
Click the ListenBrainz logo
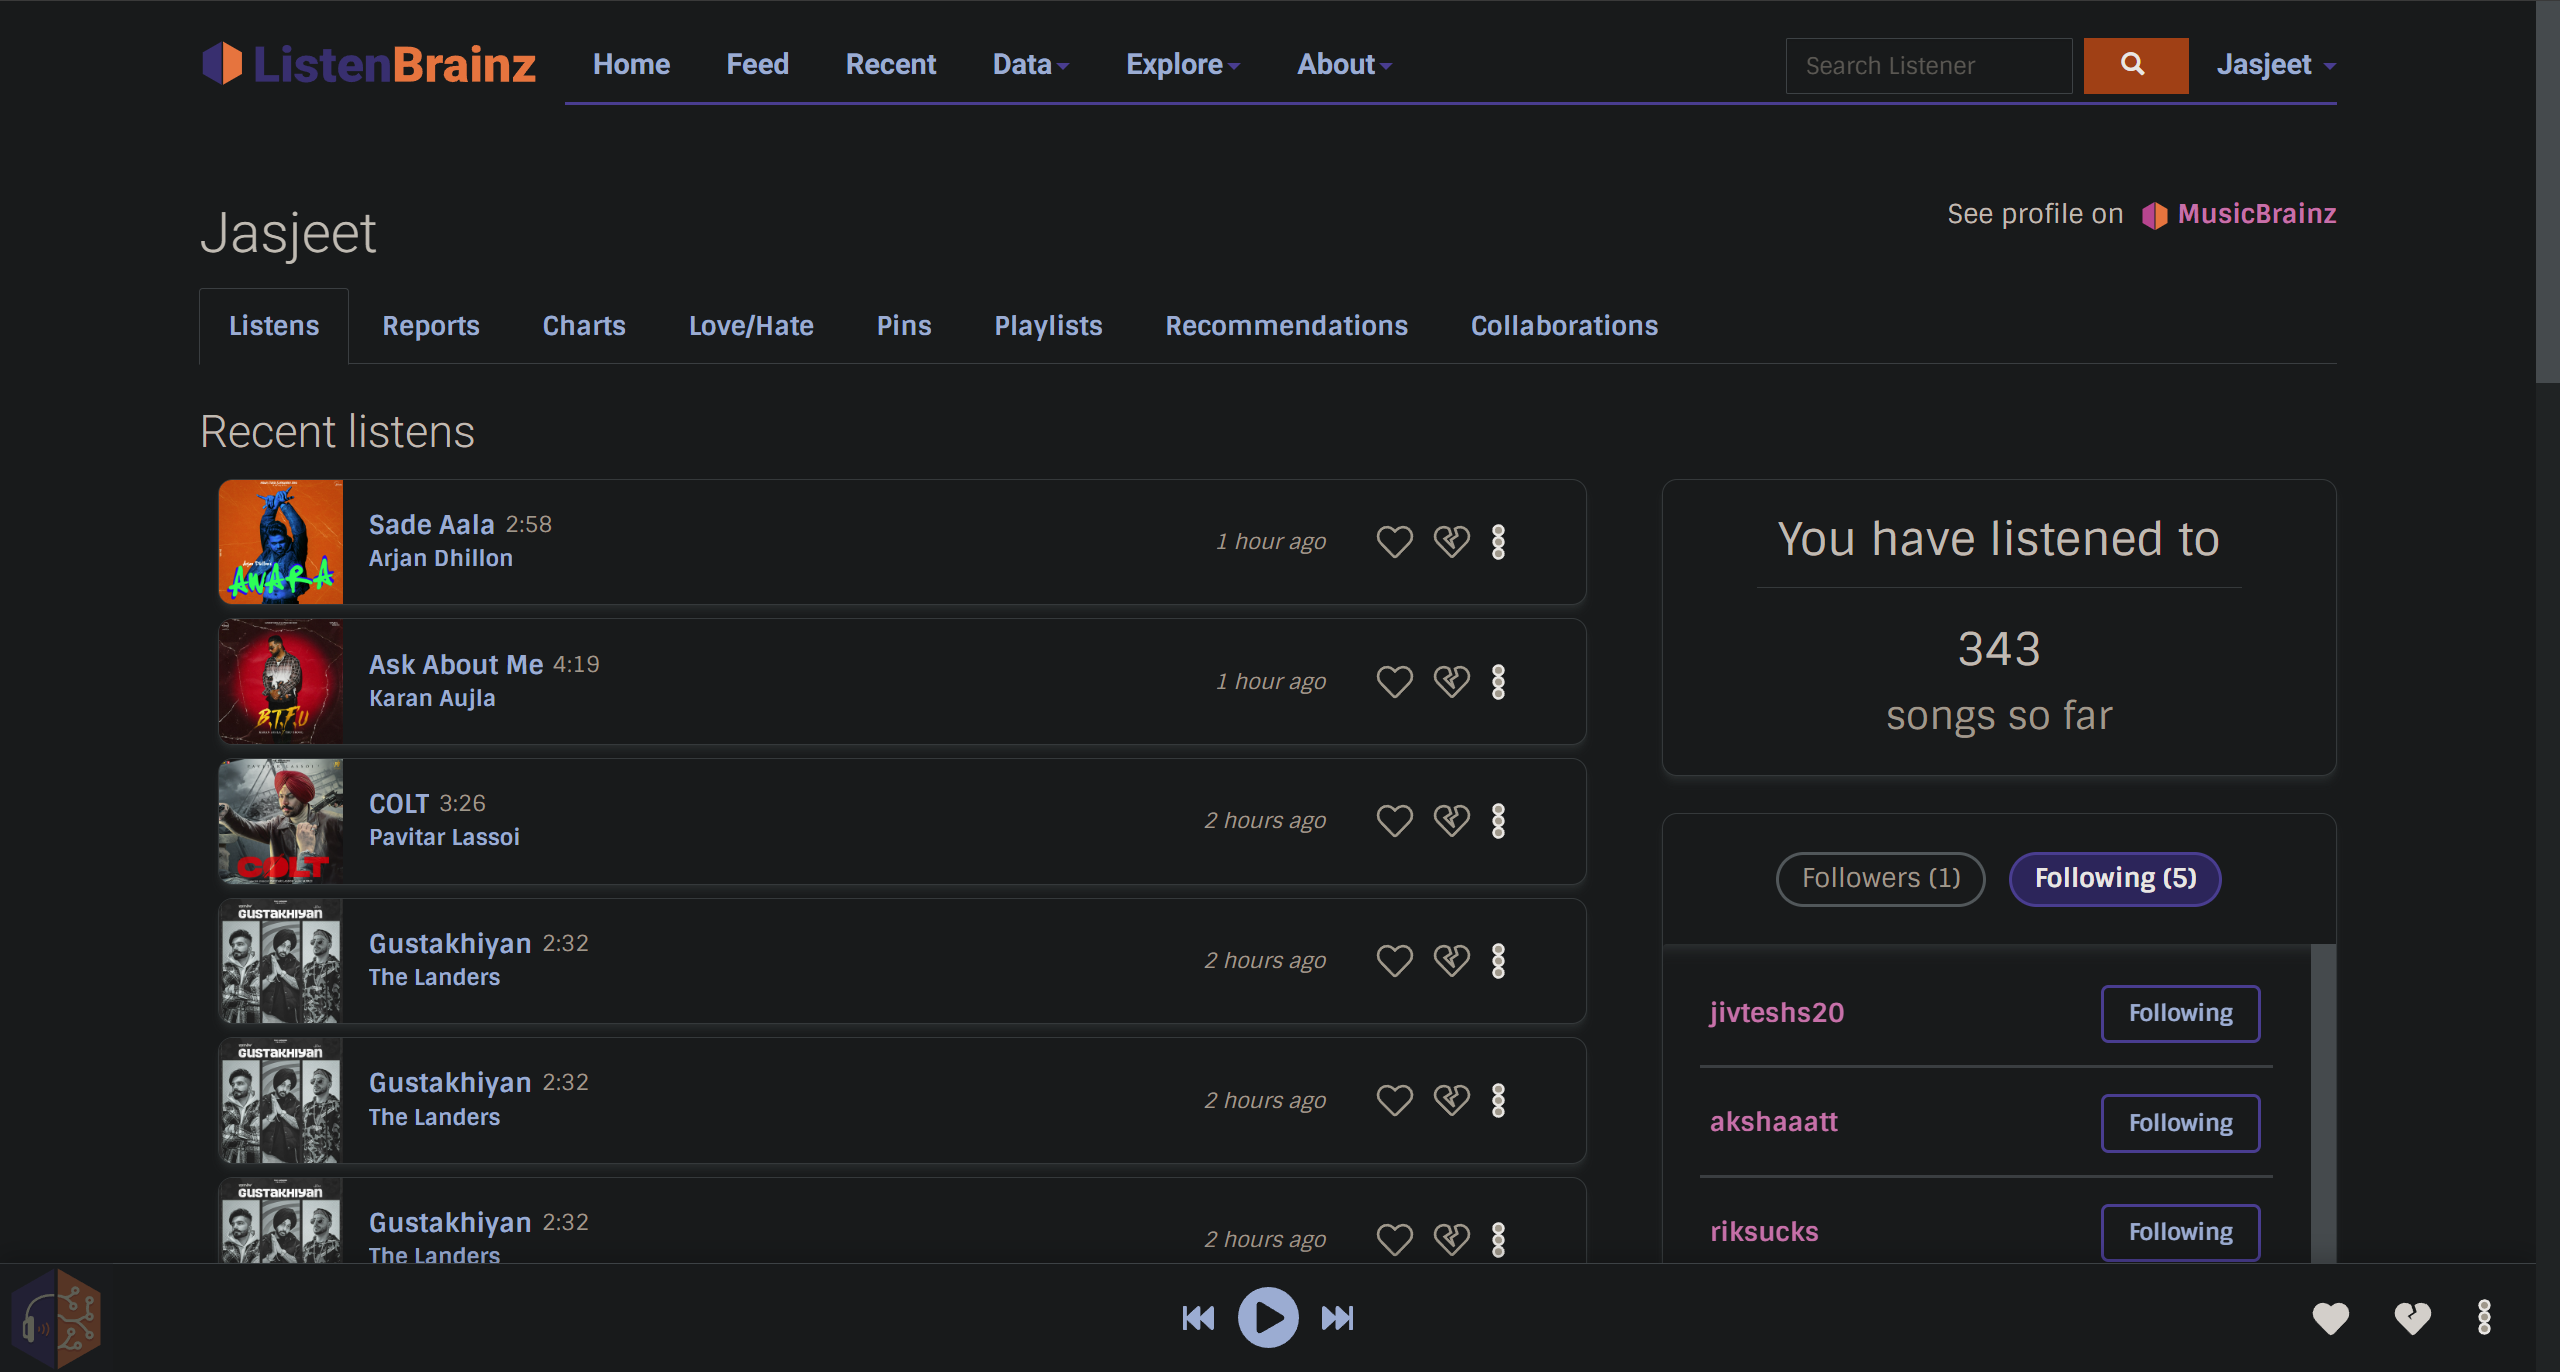(x=369, y=64)
